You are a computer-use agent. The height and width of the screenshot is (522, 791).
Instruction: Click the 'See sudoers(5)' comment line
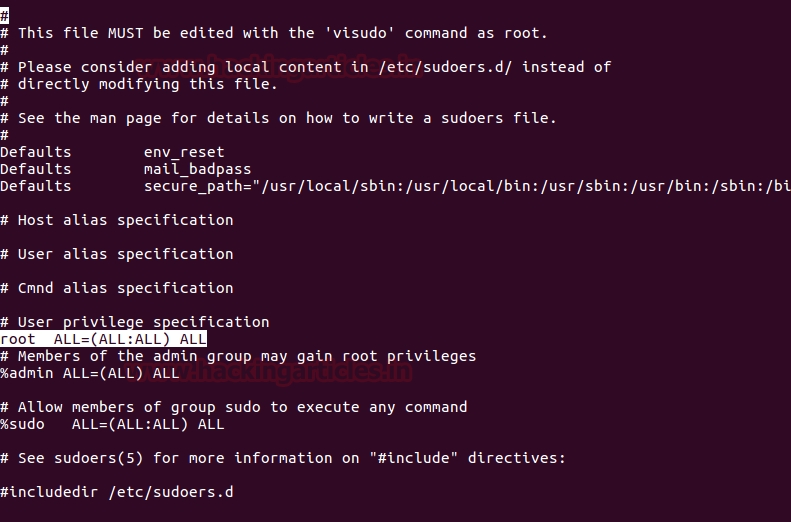click(283, 458)
